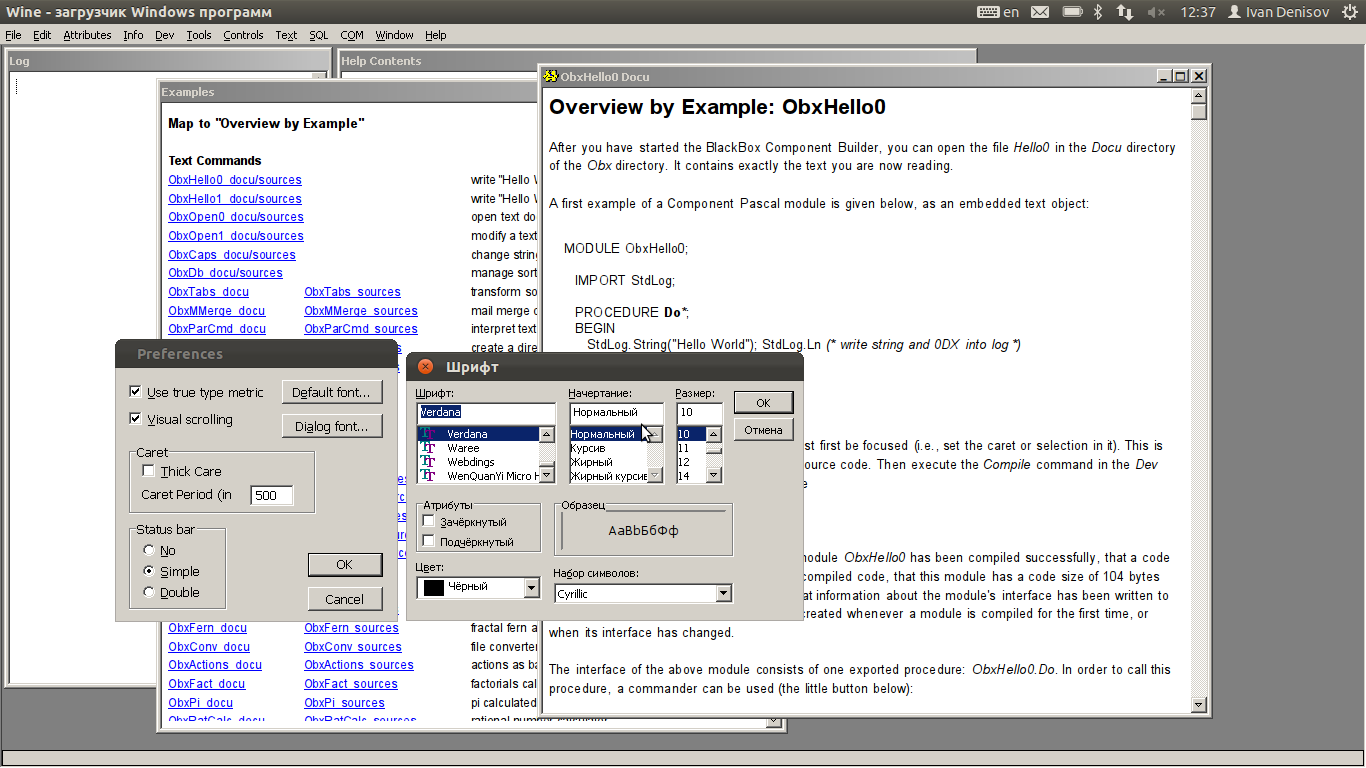Viewport: 1366px width, 768px height.
Task: Click the Caret Period input field
Action: coord(271,495)
